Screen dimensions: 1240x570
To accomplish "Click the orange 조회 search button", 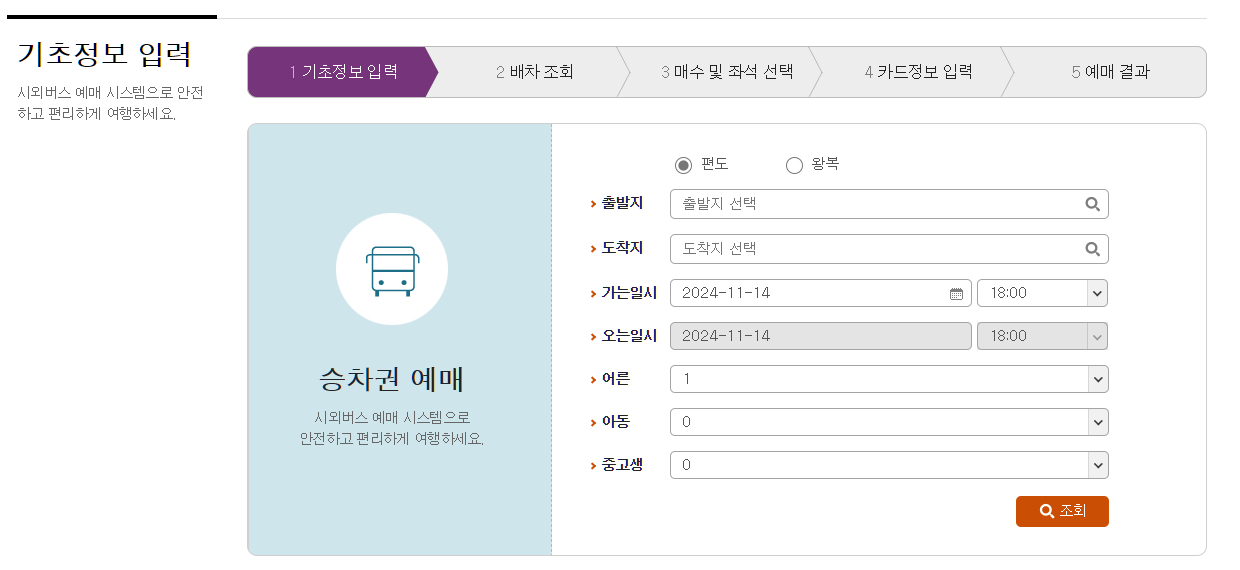I will [1062, 511].
